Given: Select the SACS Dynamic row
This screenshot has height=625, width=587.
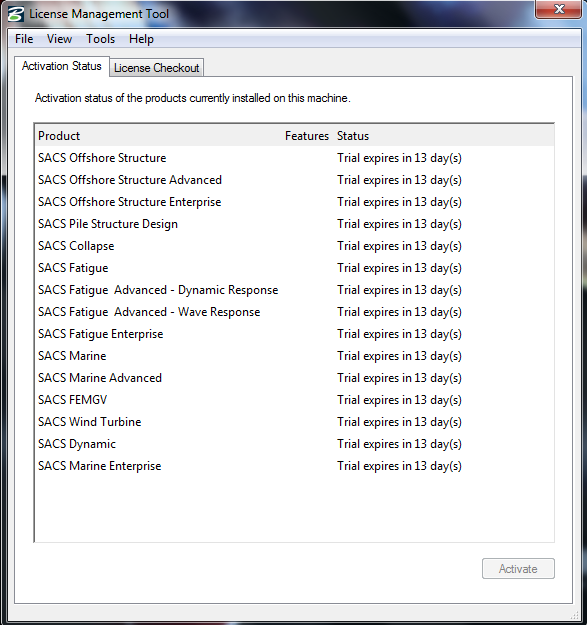Looking at the screenshot, I should [x=294, y=444].
